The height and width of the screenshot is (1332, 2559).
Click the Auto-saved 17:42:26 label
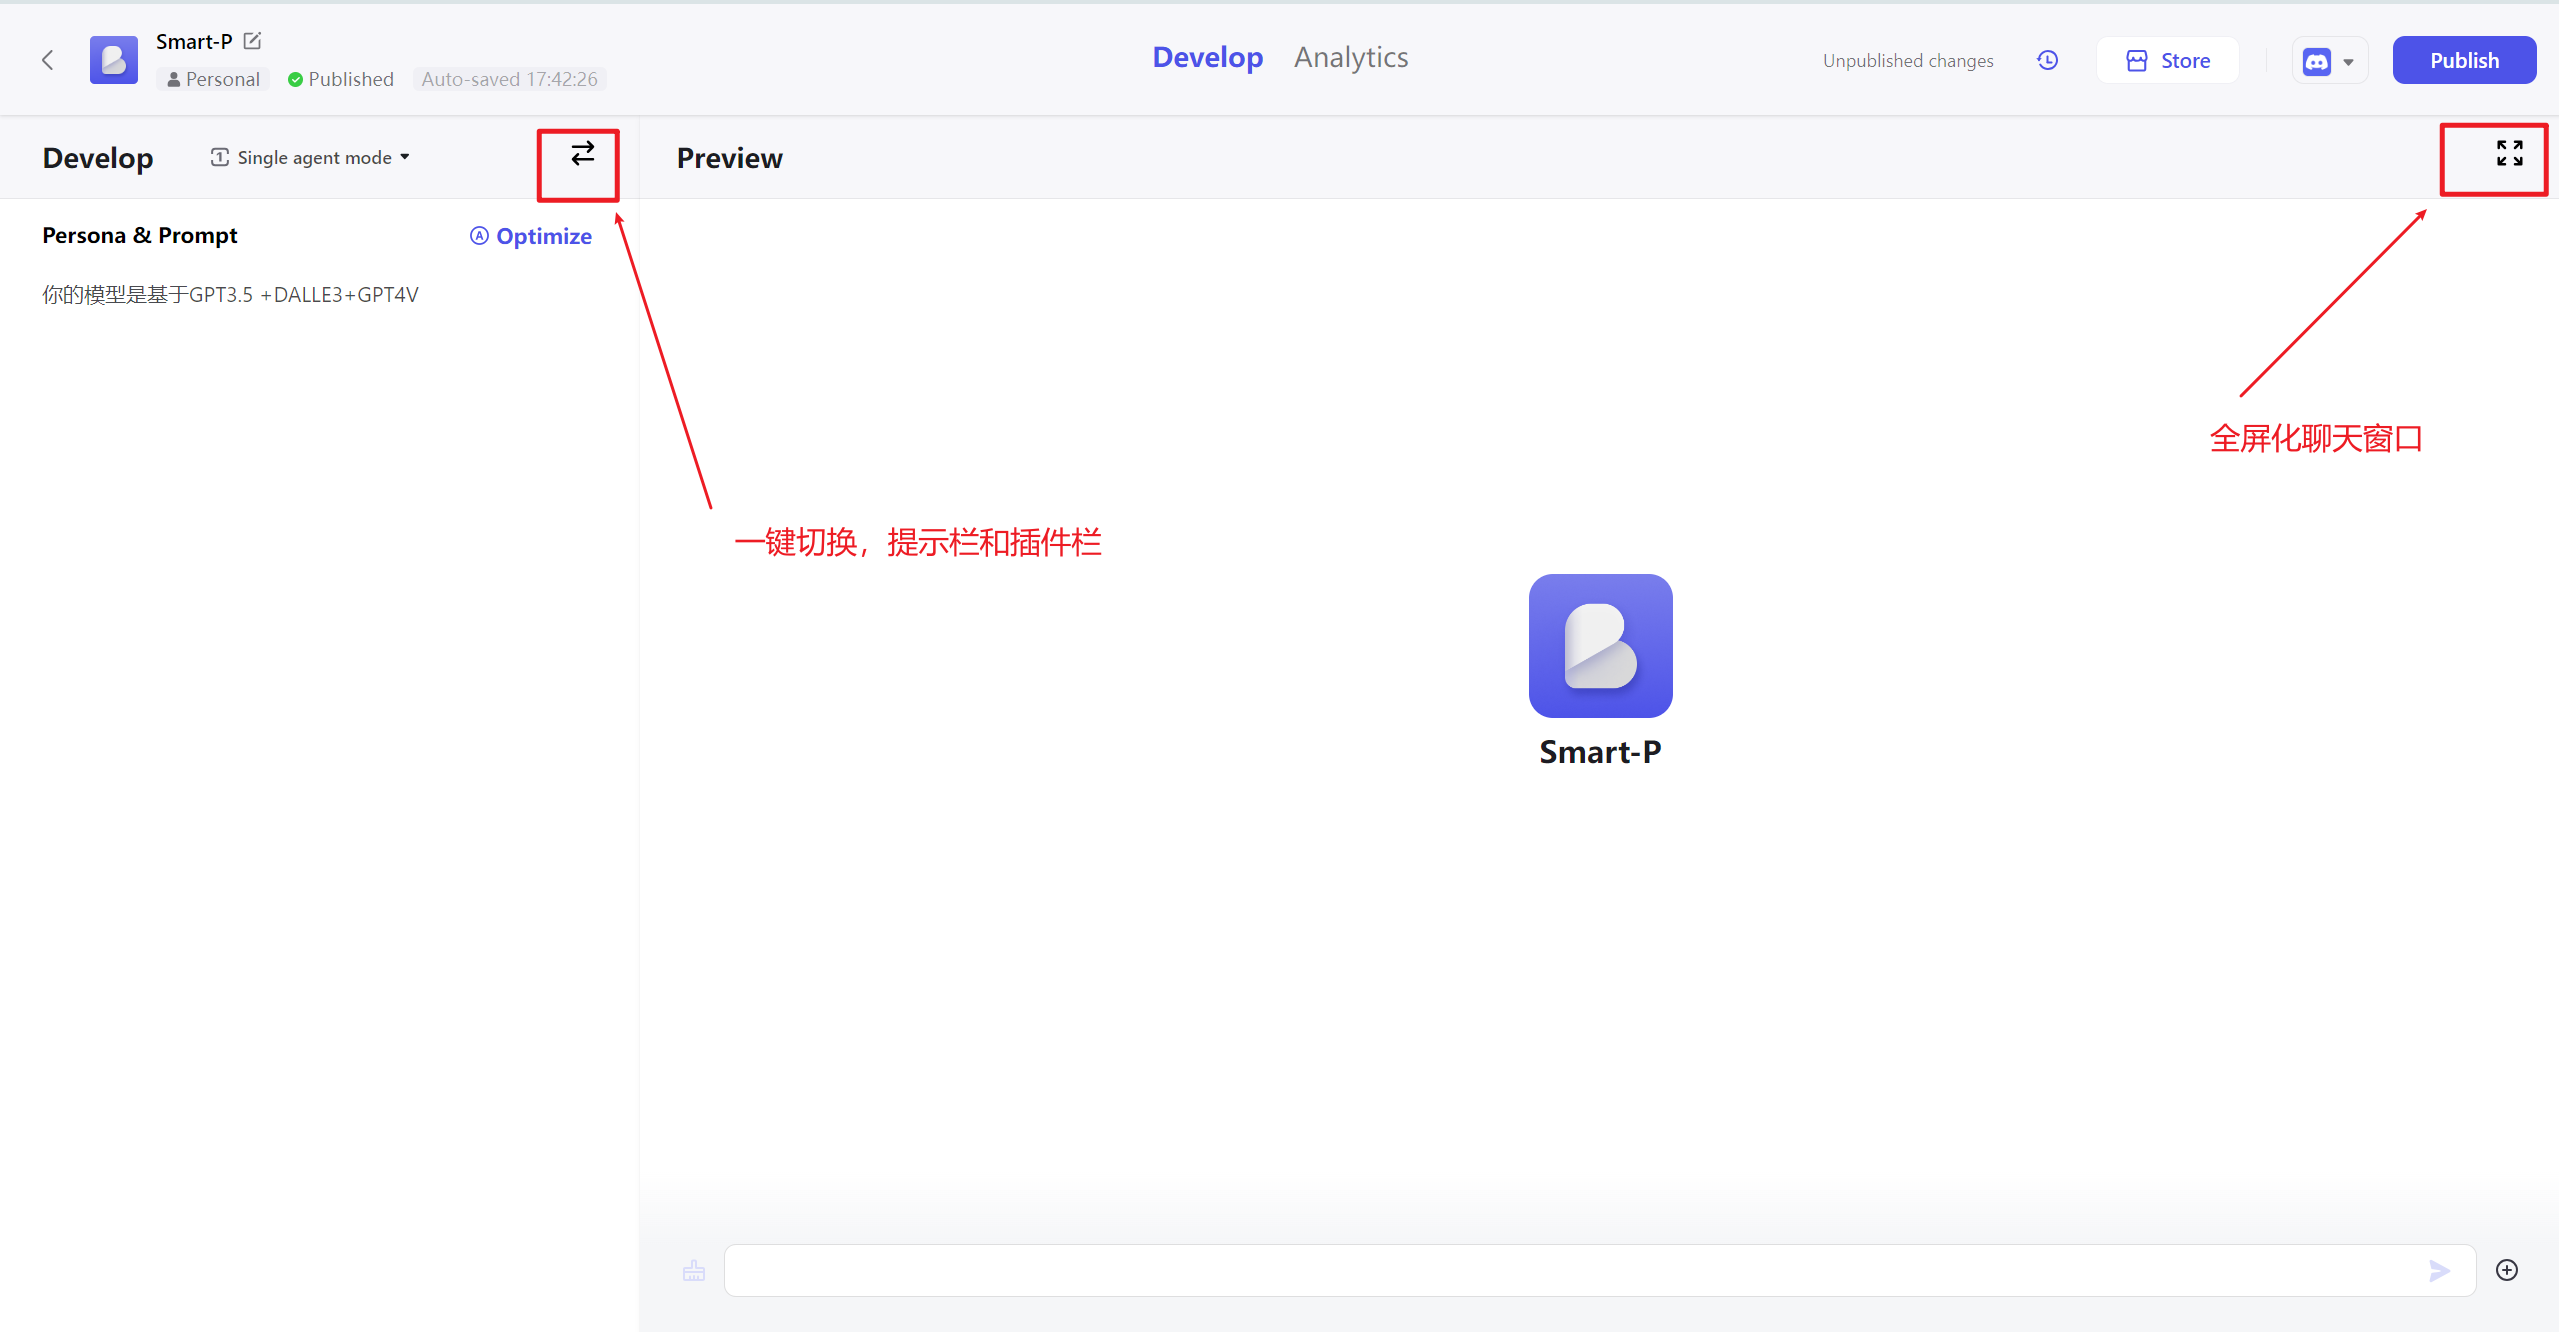[509, 79]
